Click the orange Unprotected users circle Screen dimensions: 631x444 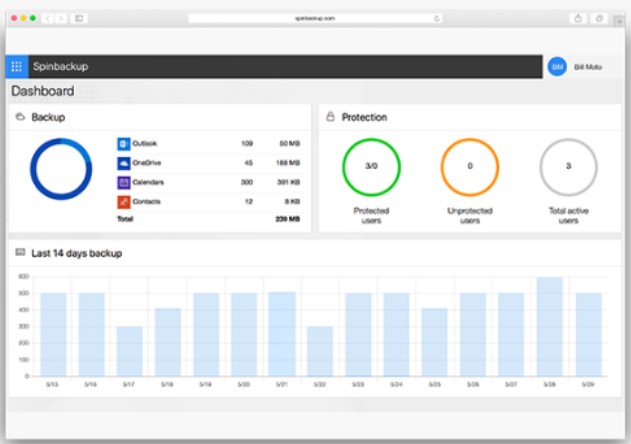470,167
